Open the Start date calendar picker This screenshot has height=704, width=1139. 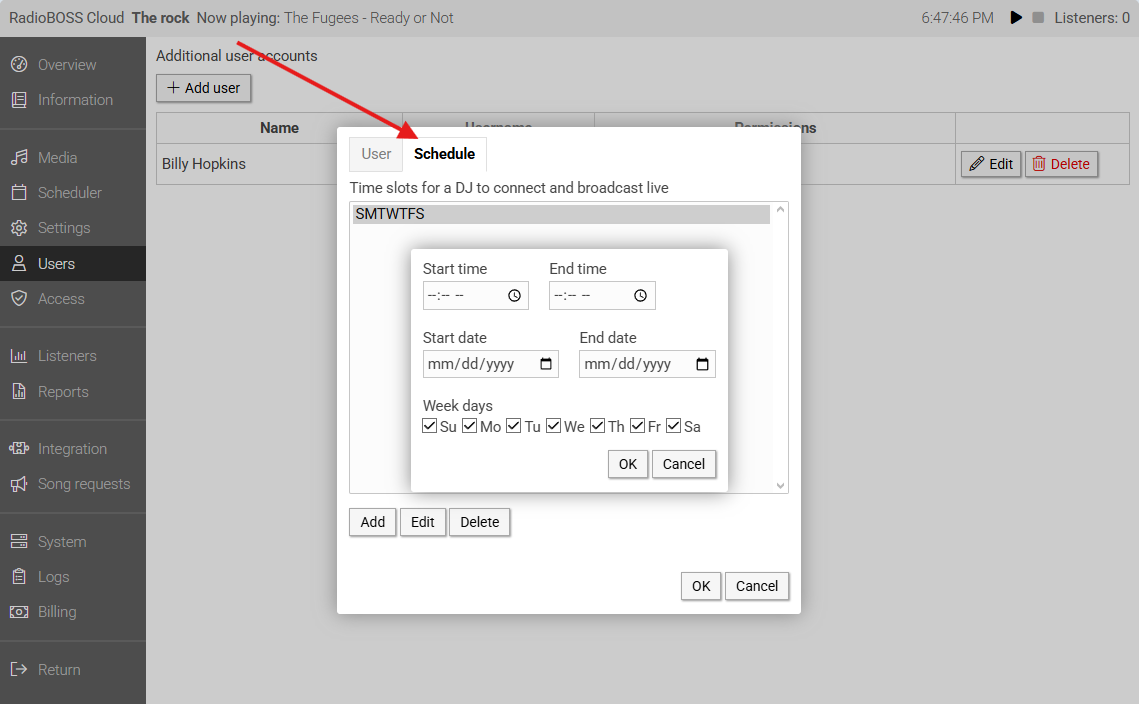(546, 364)
